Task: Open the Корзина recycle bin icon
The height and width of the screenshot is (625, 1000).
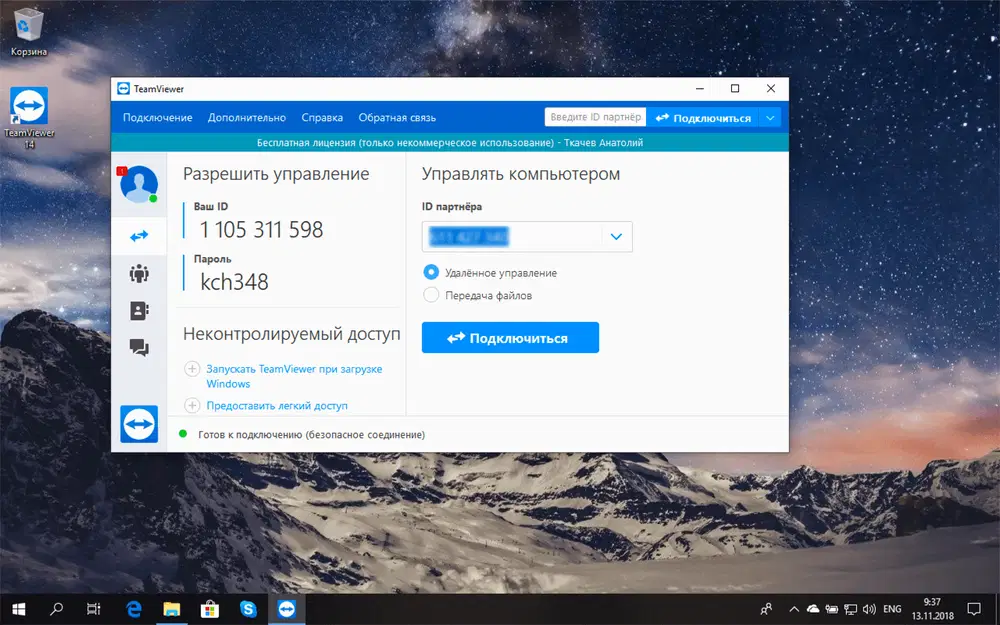Action: coord(29,32)
